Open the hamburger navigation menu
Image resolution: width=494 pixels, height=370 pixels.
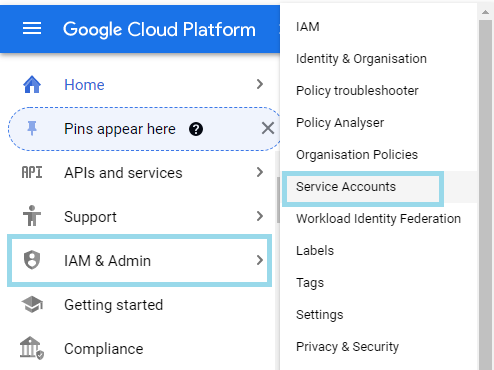pyautogui.click(x=32, y=28)
